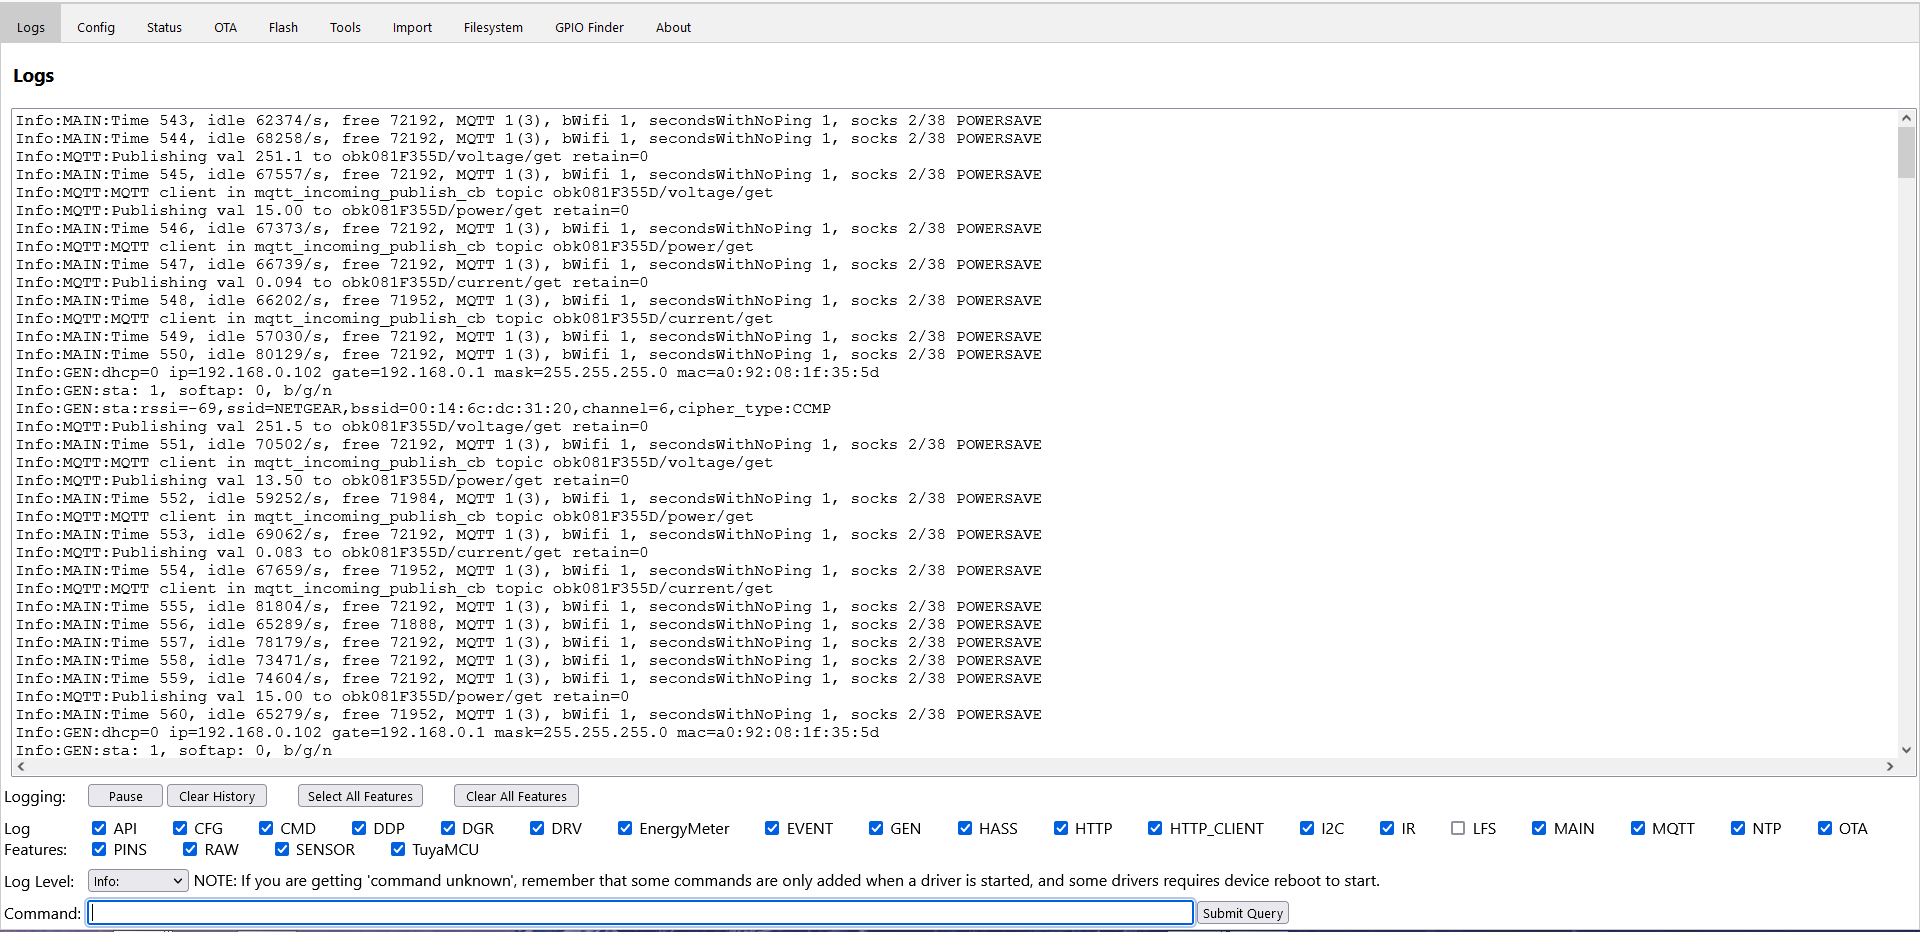This screenshot has width=1920, height=932.
Task: Toggle the I2C log feature
Action: (1307, 828)
